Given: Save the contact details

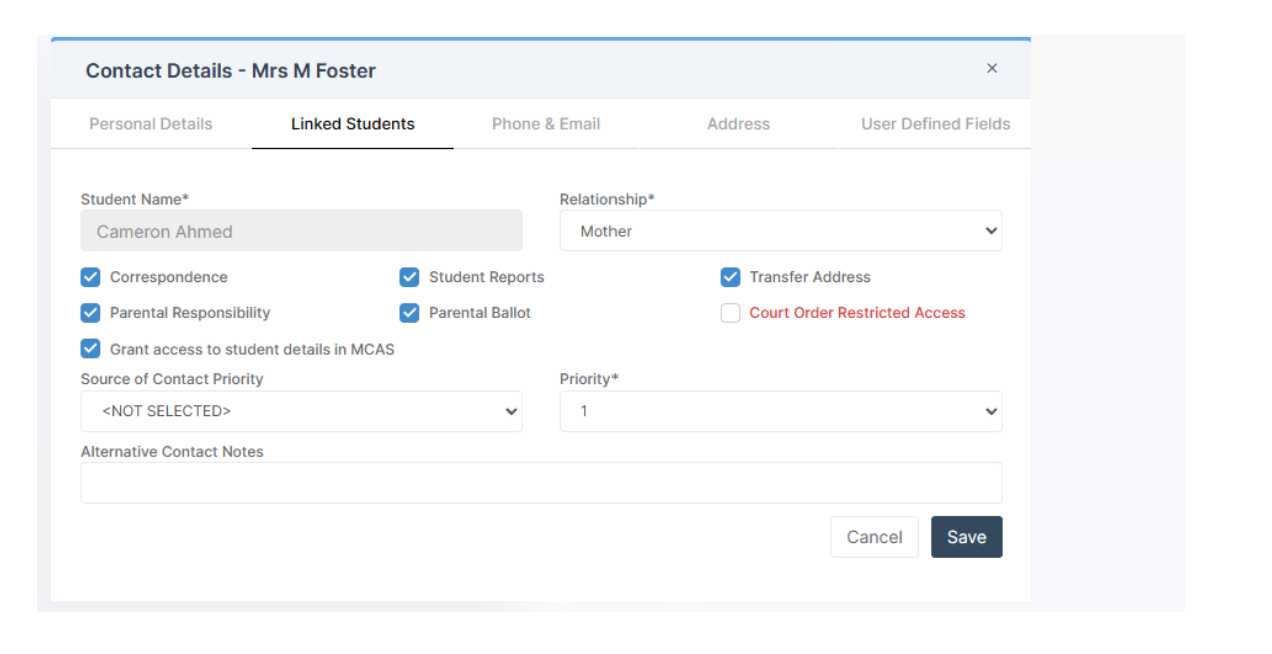Looking at the screenshot, I should point(966,537).
